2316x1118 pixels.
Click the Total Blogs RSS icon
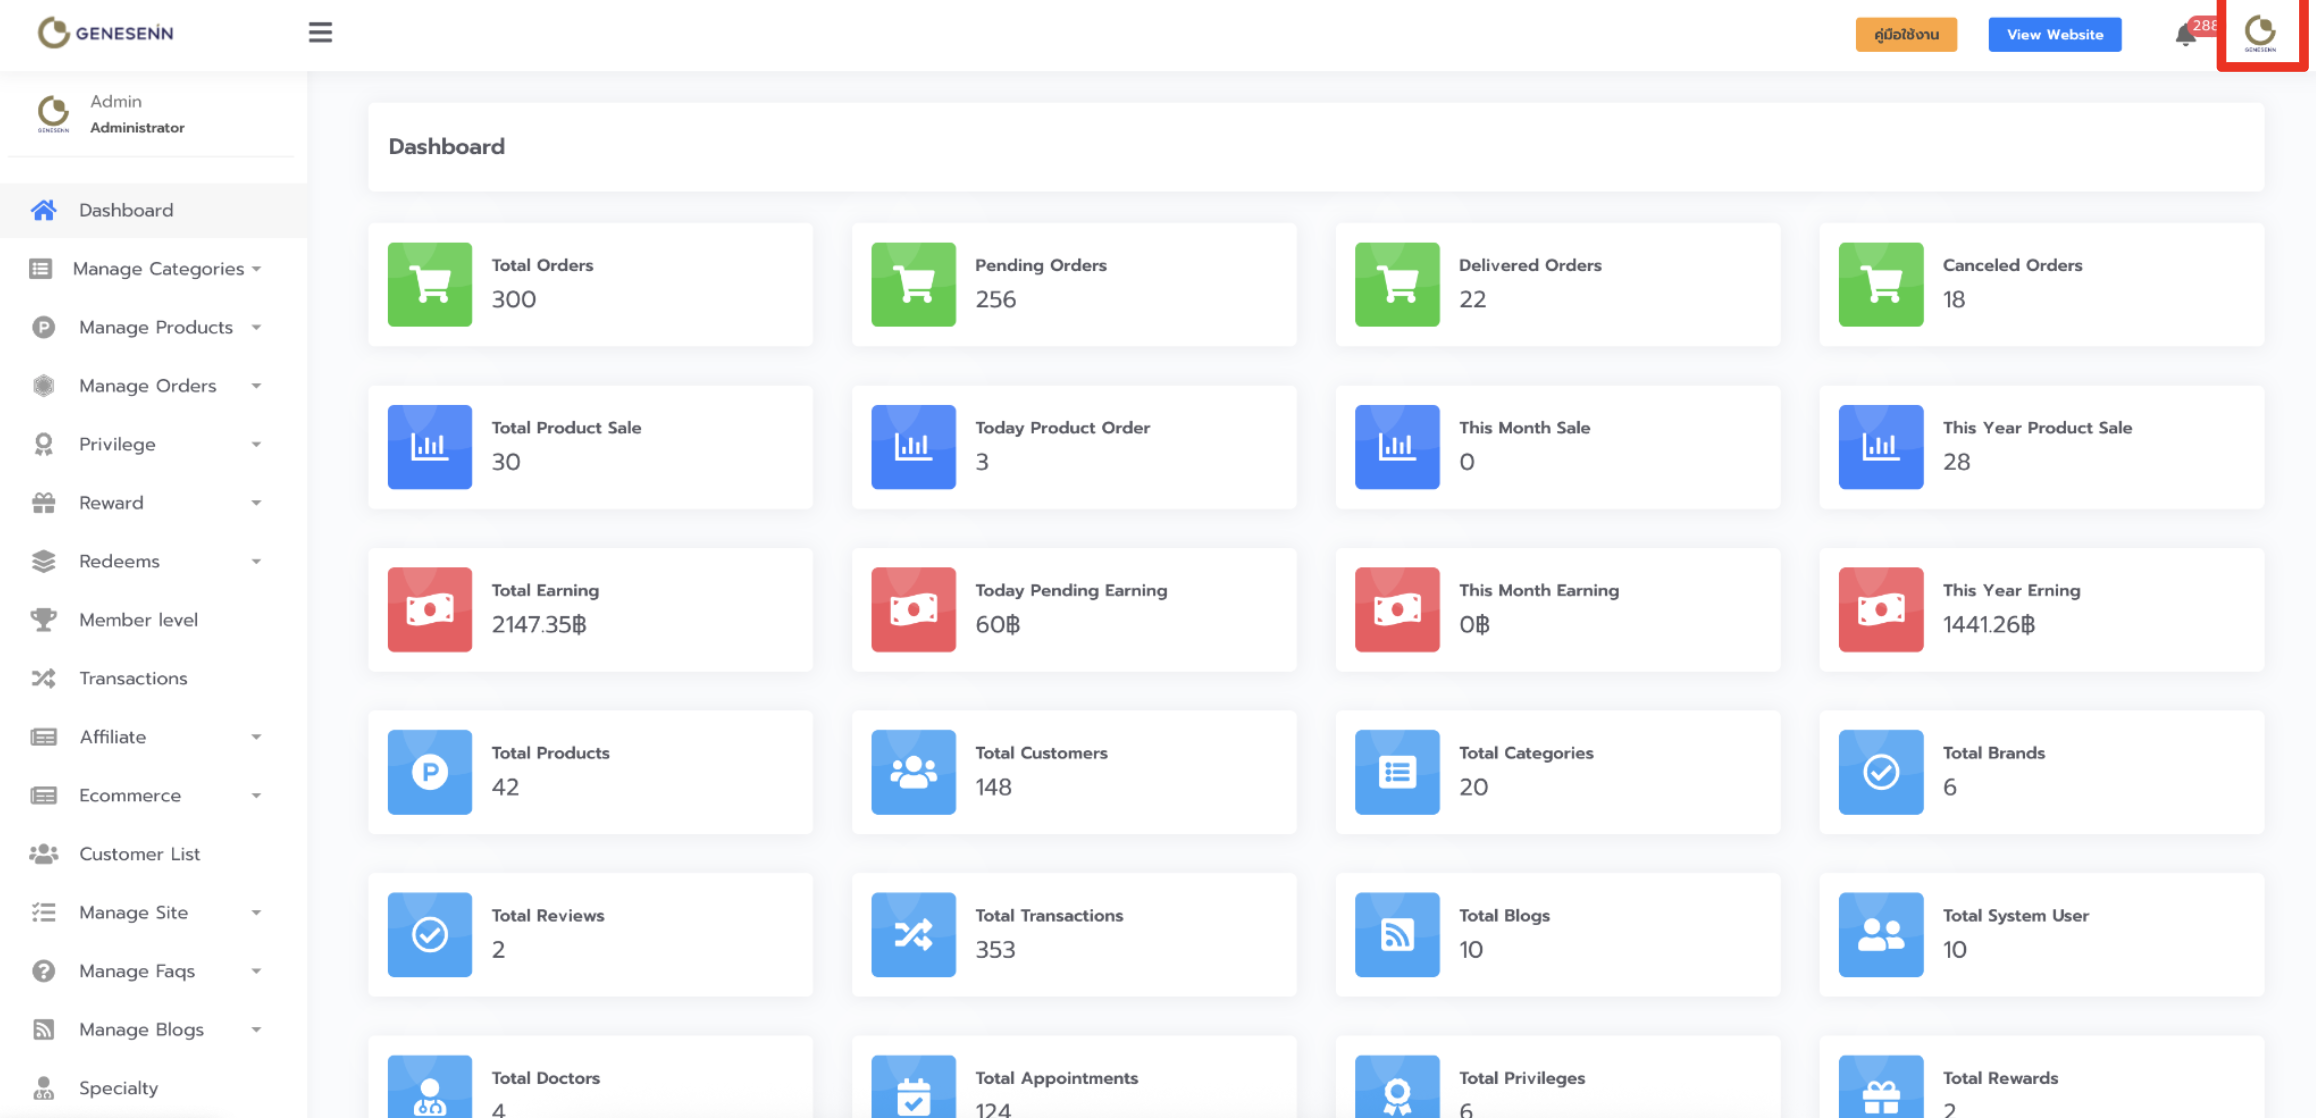[x=1397, y=935]
